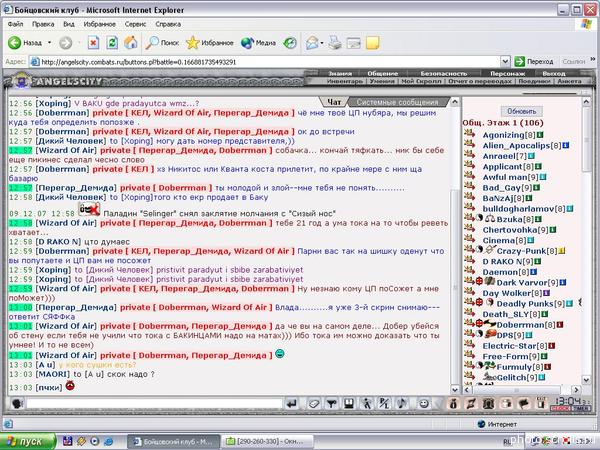Click the eraser clear-chat icon
The image size is (600, 450).
click(x=314, y=403)
